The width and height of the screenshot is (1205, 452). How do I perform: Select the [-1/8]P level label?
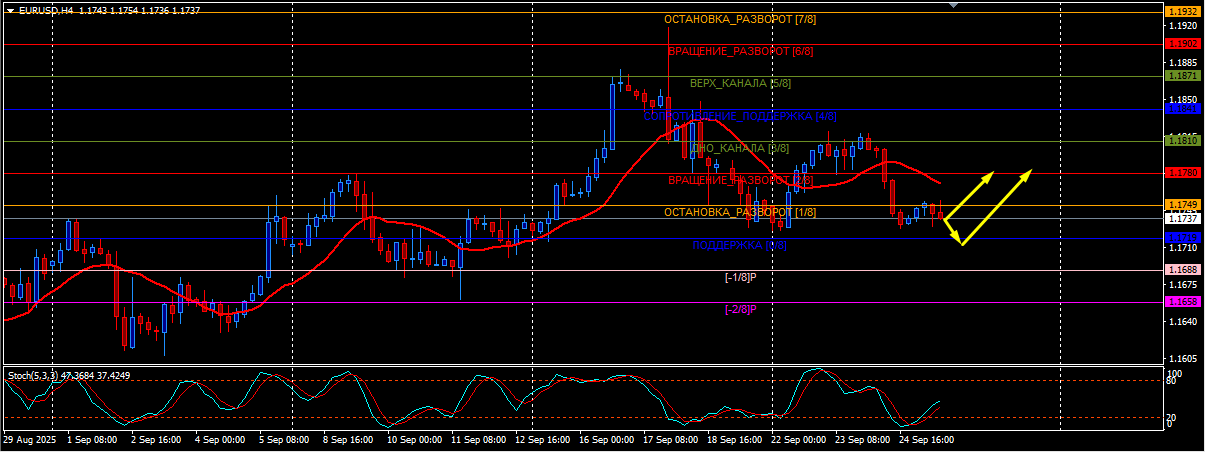click(x=740, y=277)
